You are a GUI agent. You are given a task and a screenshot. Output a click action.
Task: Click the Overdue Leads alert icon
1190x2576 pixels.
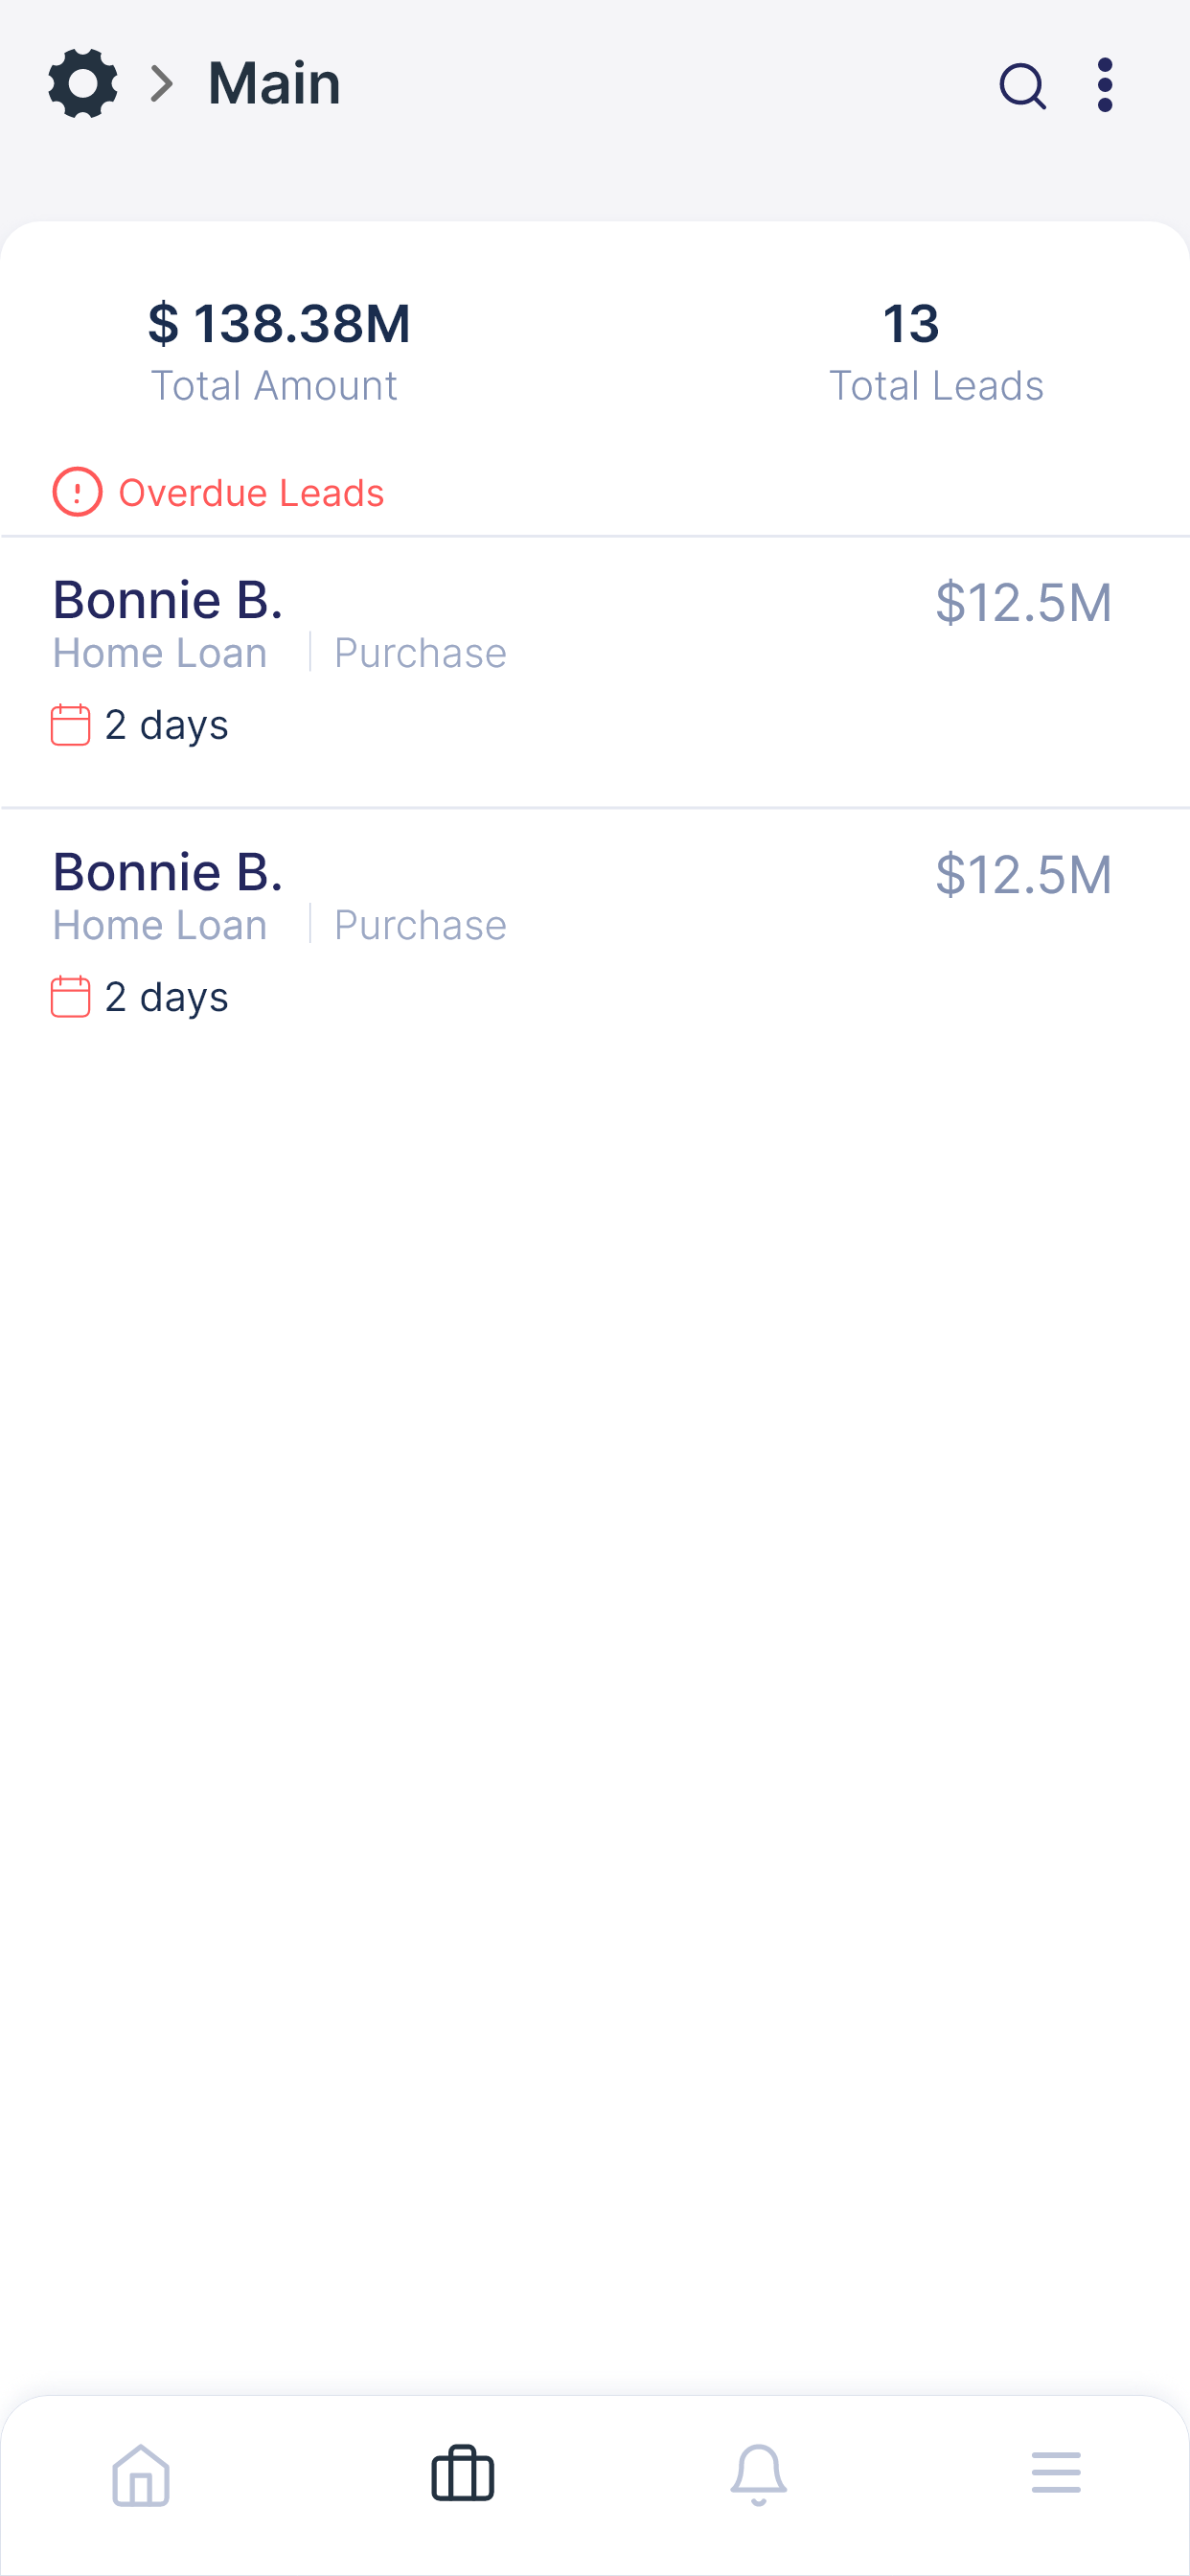point(77,492)
